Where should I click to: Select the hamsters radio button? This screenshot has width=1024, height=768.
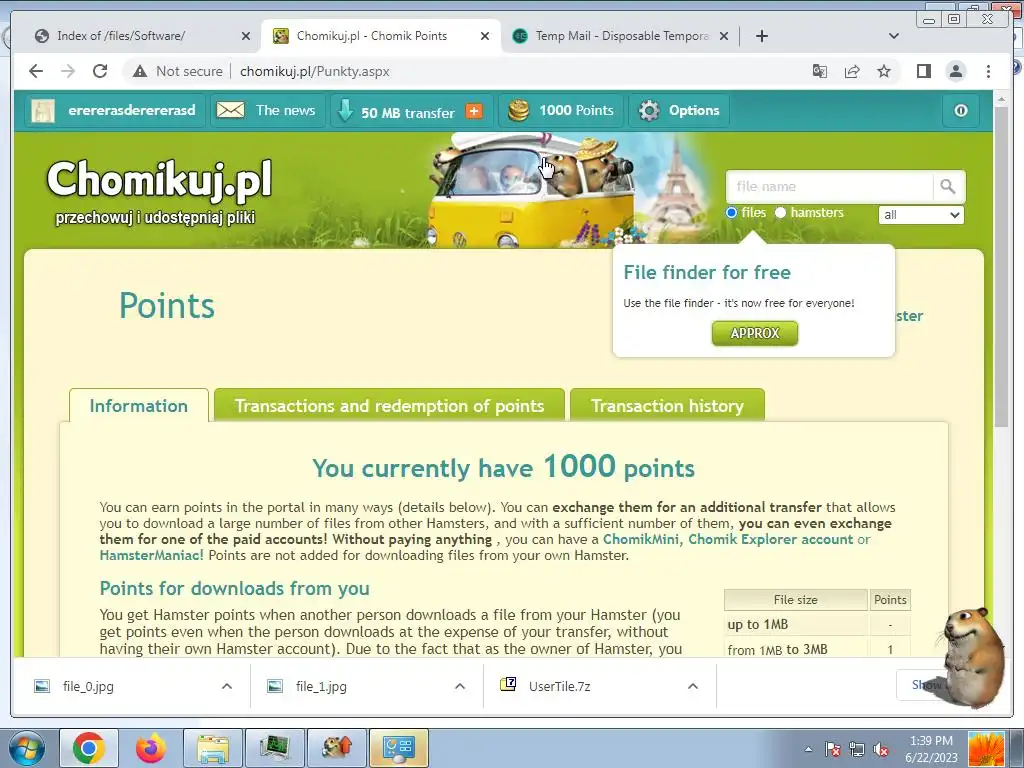click(780, 213)
